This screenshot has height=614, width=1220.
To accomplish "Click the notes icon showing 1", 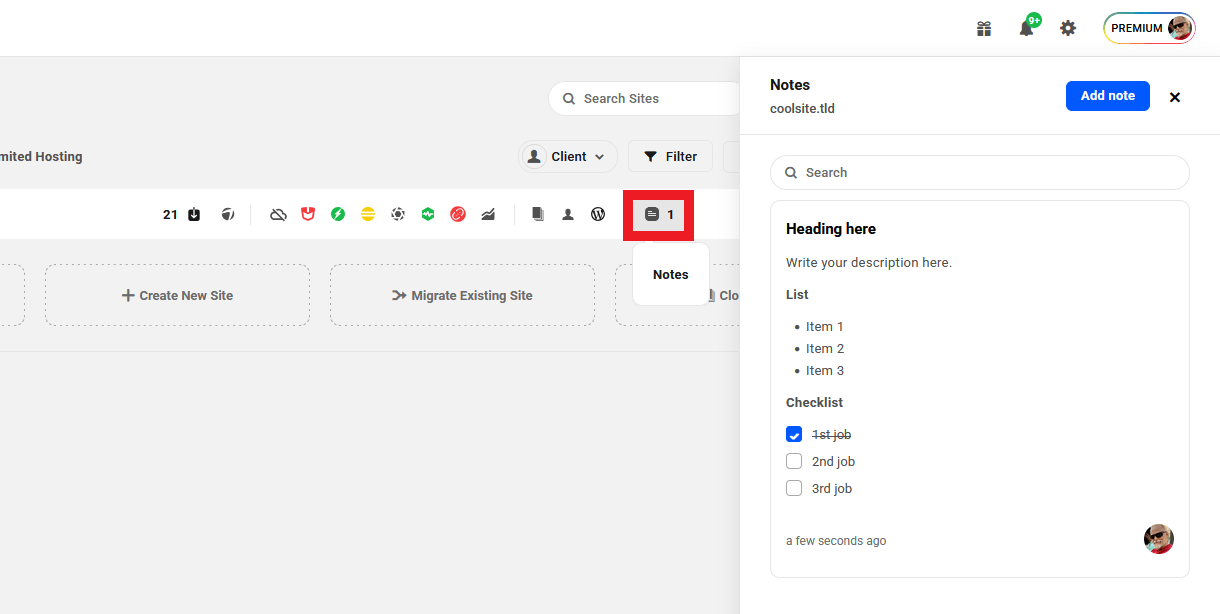I will [x=659, y=214].
